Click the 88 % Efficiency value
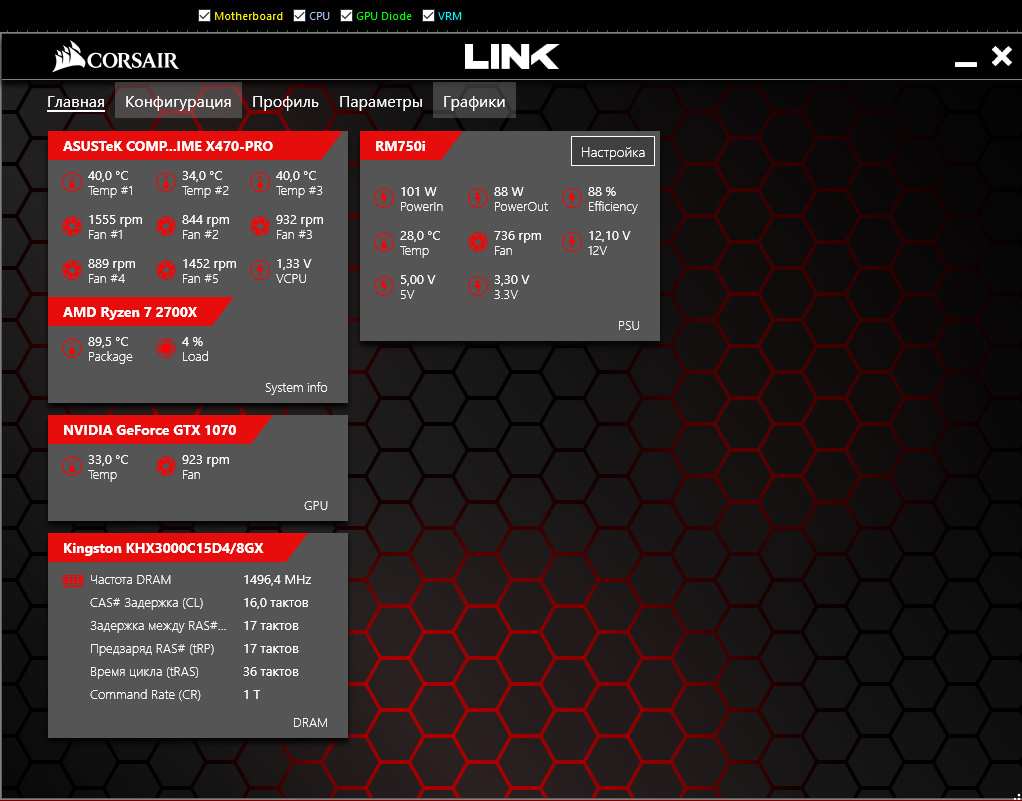 tap(602, 192)
